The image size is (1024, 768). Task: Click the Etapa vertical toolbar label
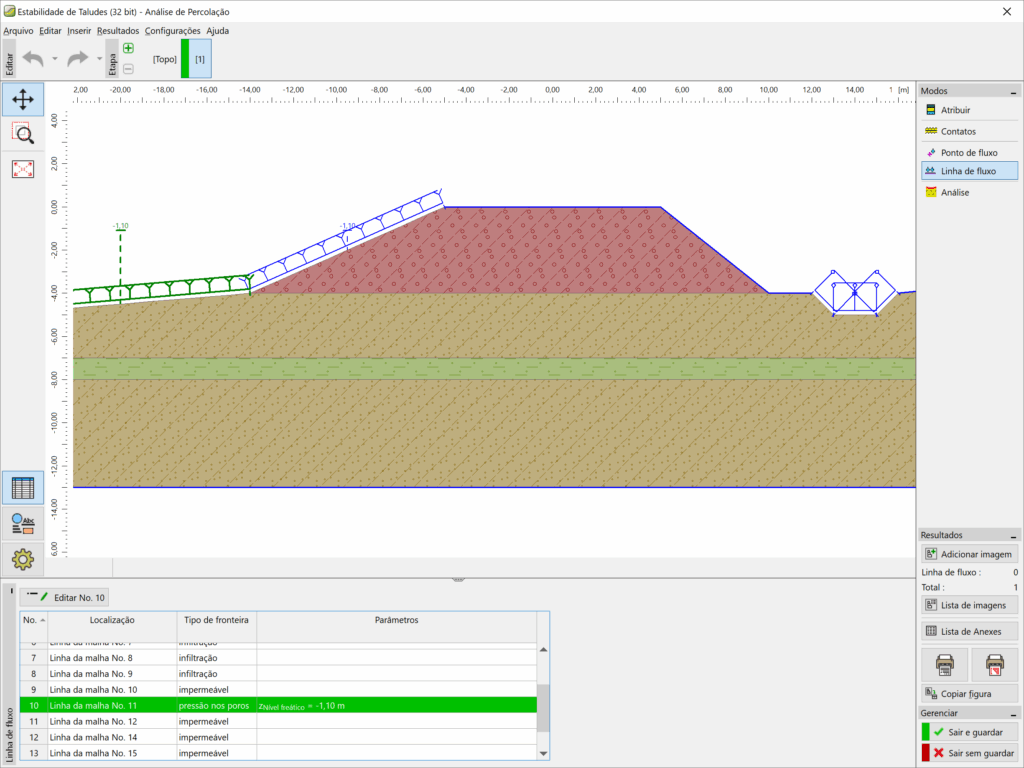click(112, 59)
